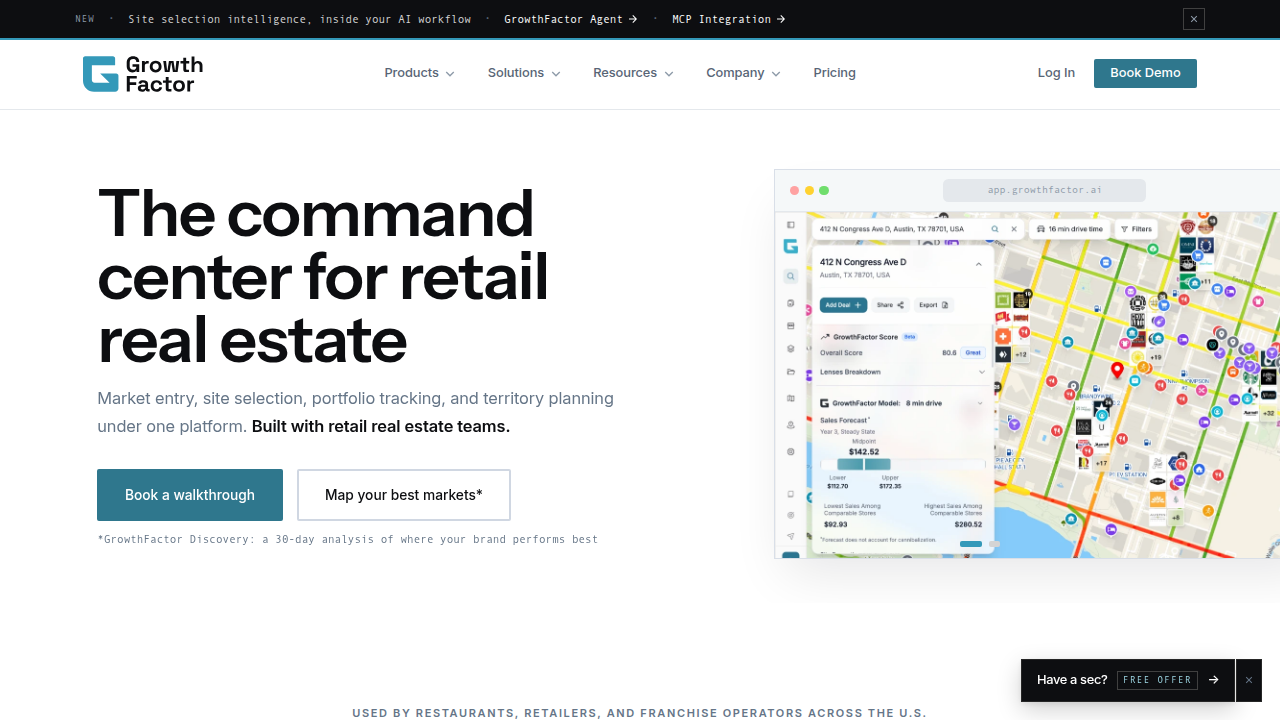Expand the Solutions menu
The width and height of the screenshot is (1280, 720).
(524, 73)
